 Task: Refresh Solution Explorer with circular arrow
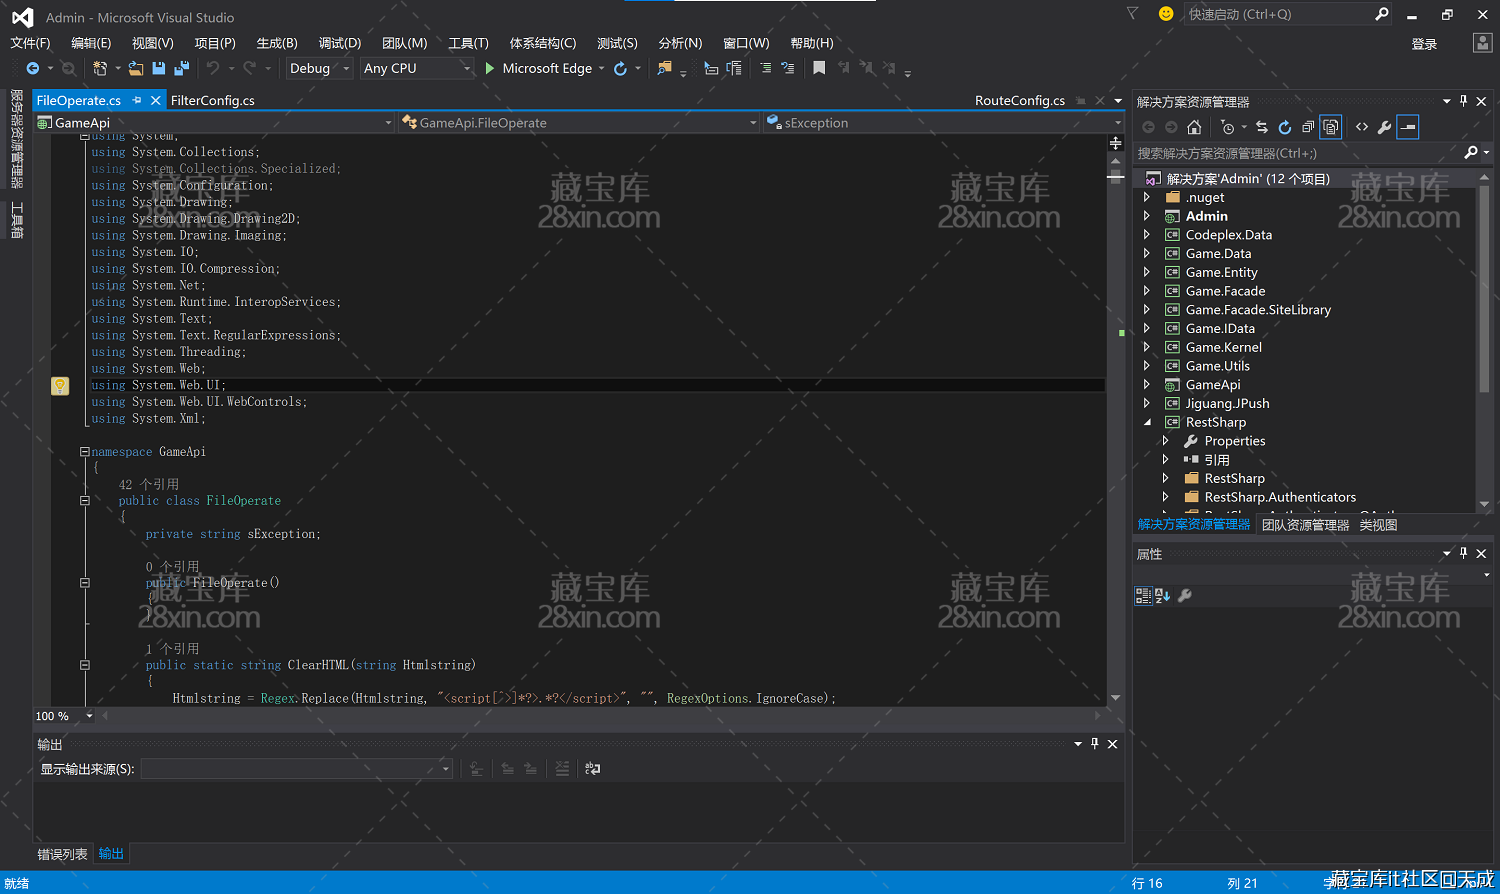click(x=1285, y=127)
